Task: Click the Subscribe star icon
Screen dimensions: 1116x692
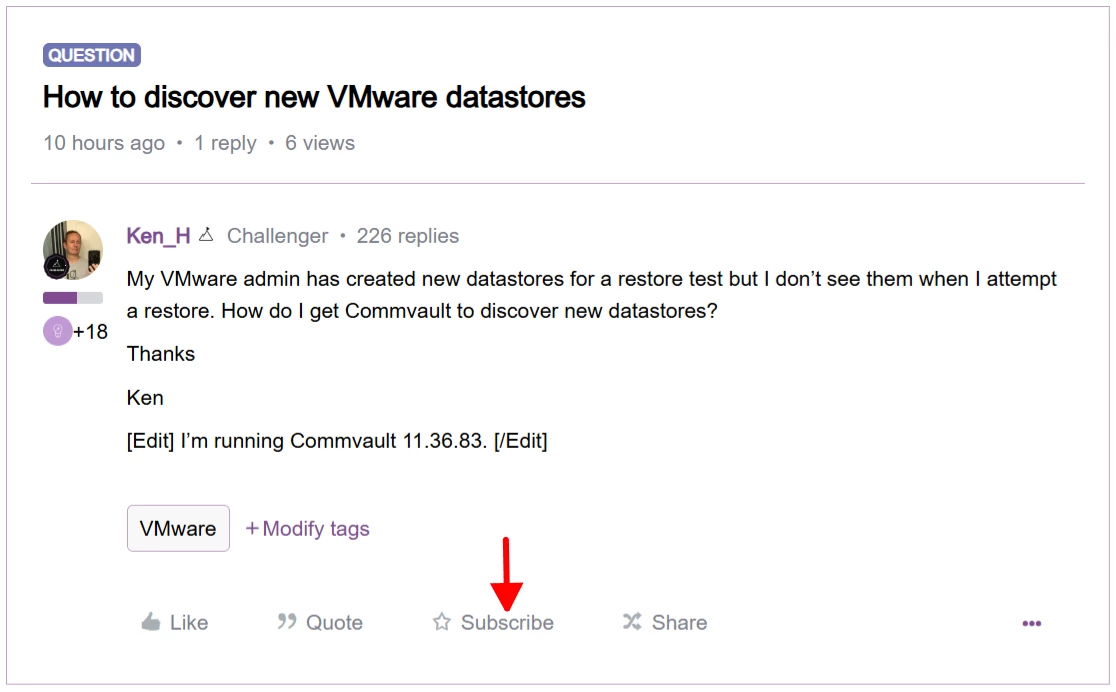Action: (x=442, y=622)
